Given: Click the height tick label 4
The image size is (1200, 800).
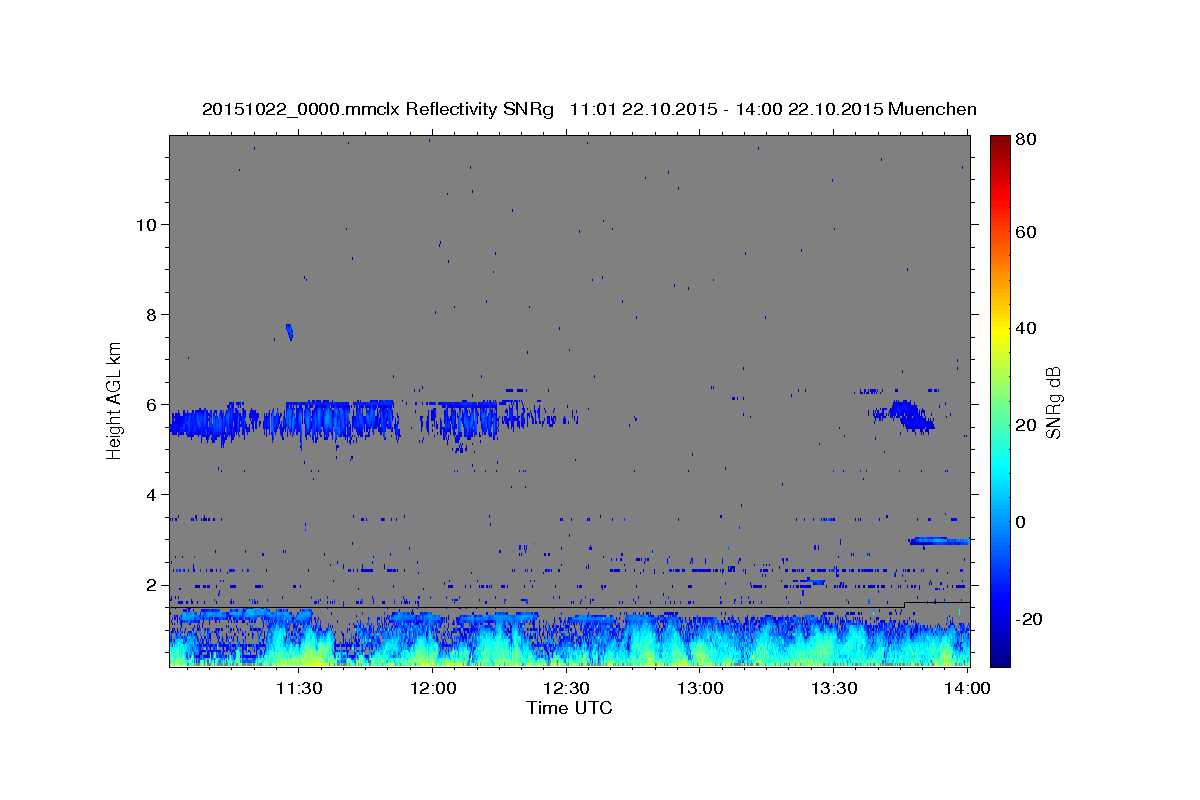Looking at the screenshot, I should (x=152, y=494).
